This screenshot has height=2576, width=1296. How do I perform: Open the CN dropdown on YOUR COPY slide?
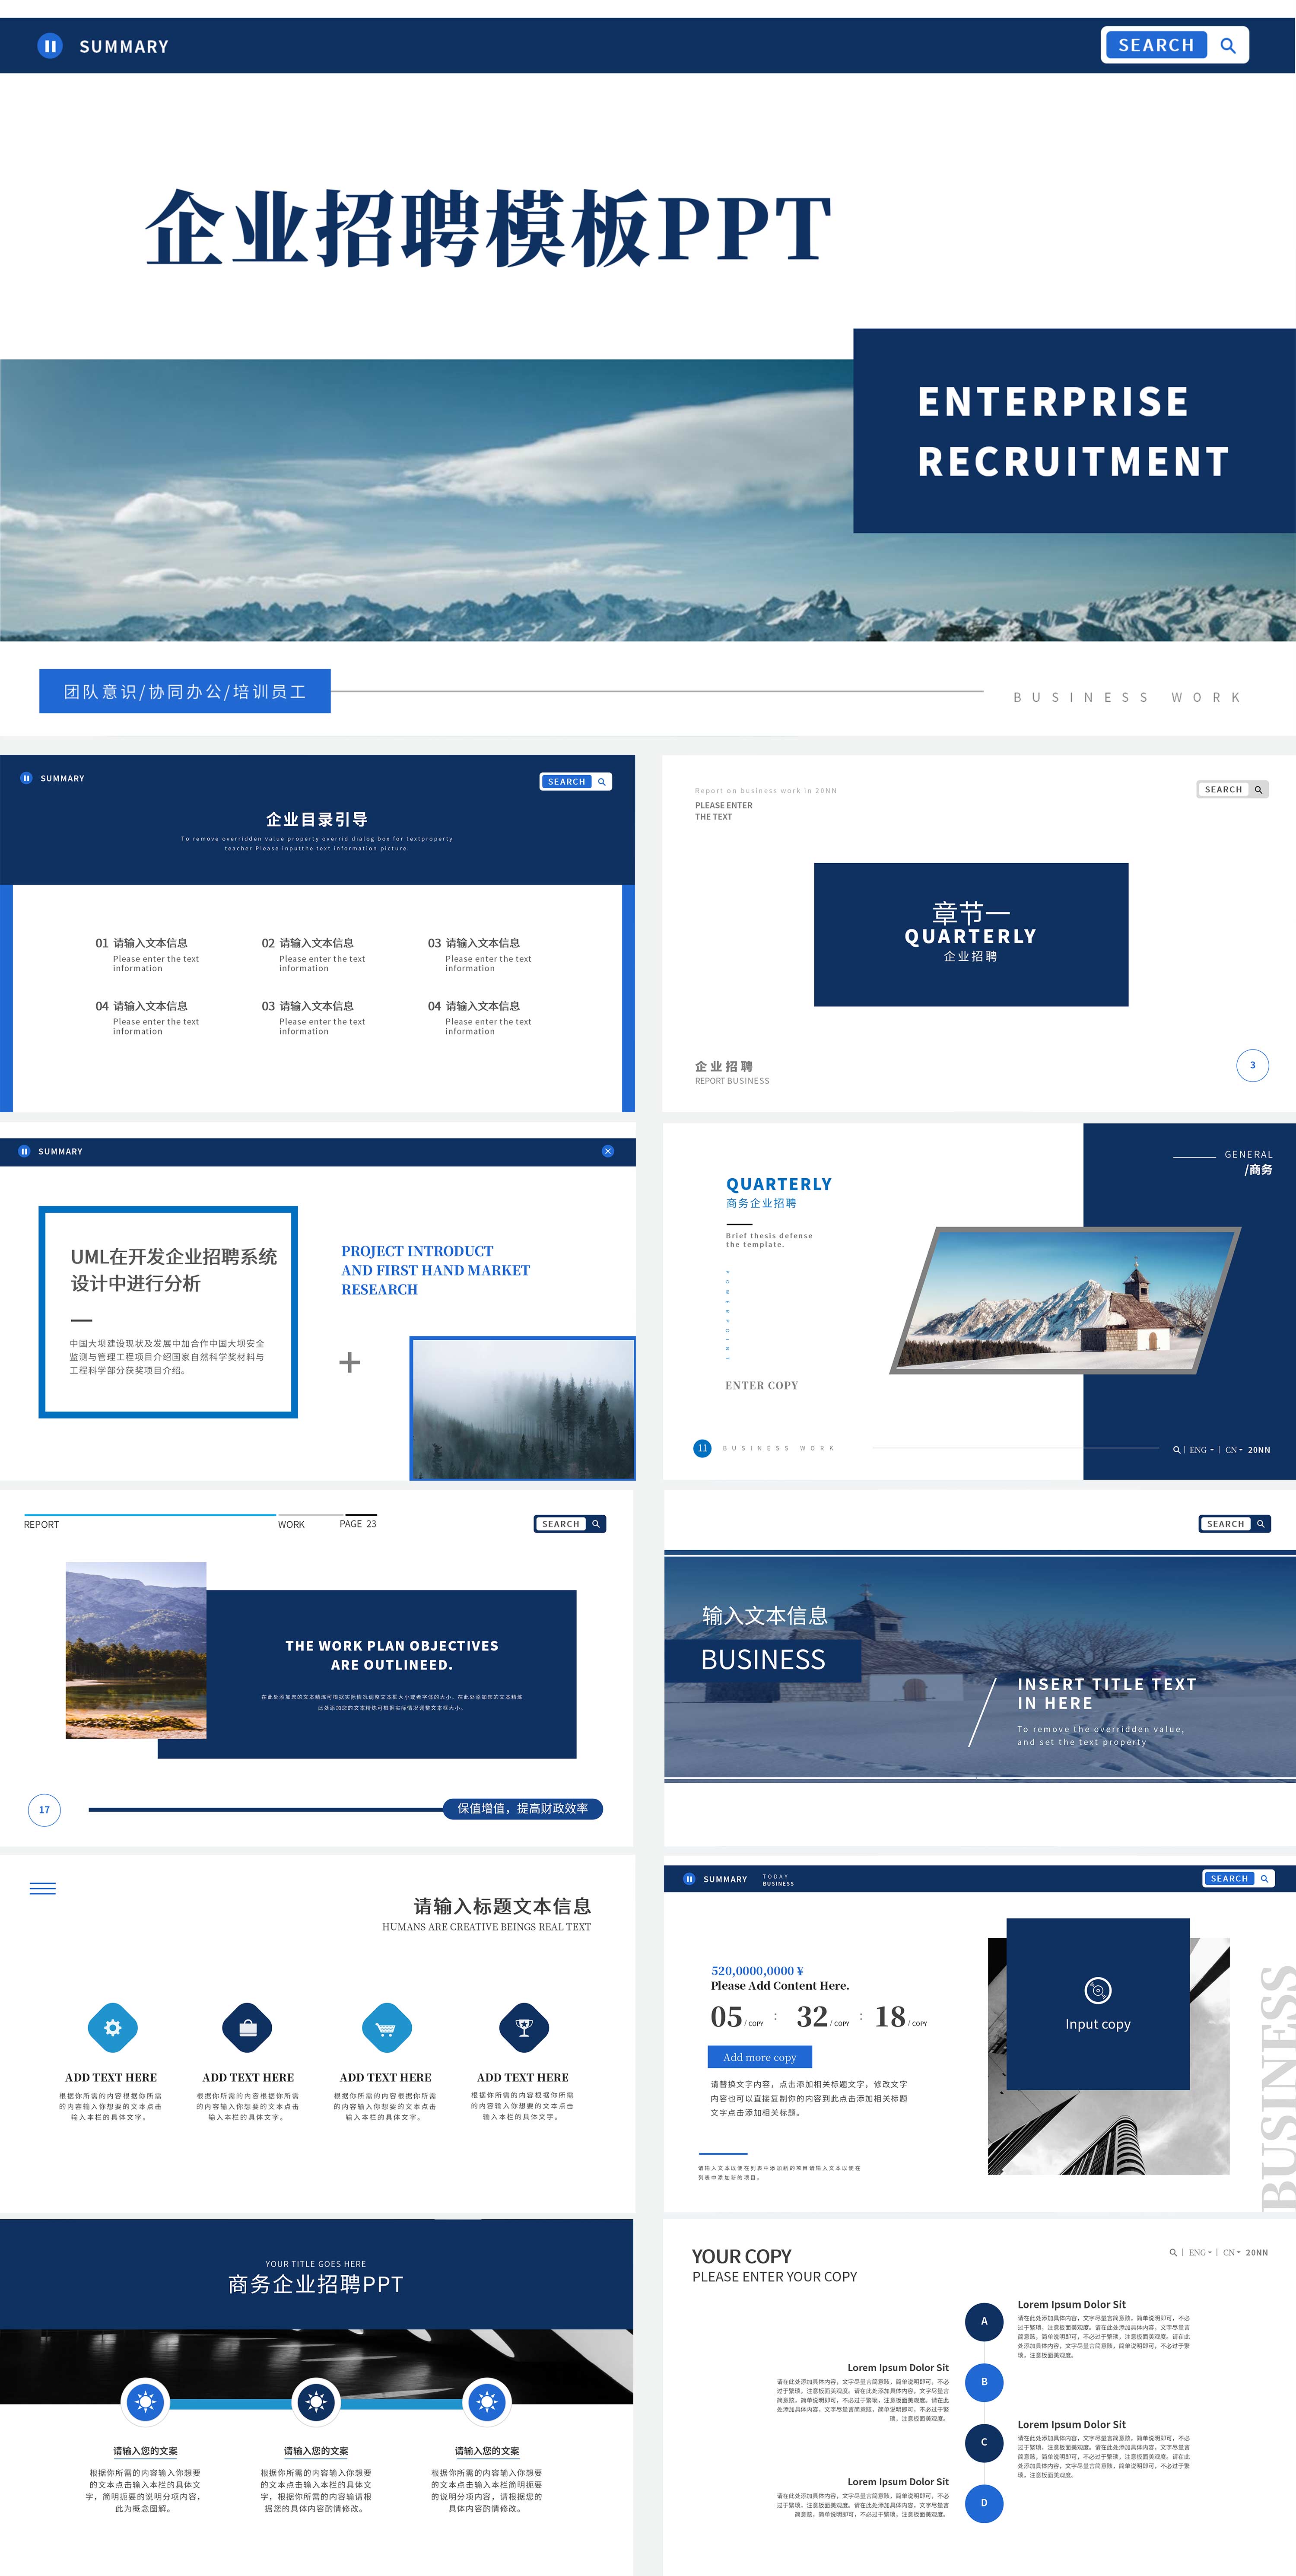(x=1231, y=2252)
